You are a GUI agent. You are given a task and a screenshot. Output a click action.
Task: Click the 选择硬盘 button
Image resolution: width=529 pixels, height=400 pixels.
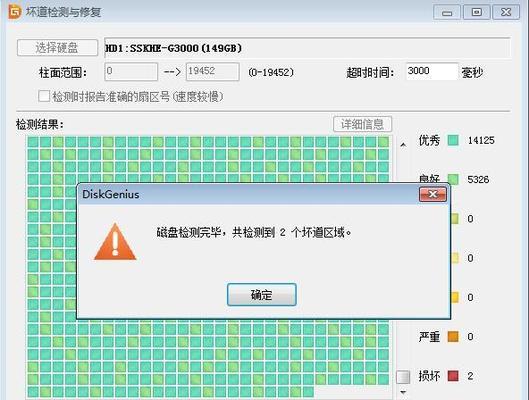[57, 48]
